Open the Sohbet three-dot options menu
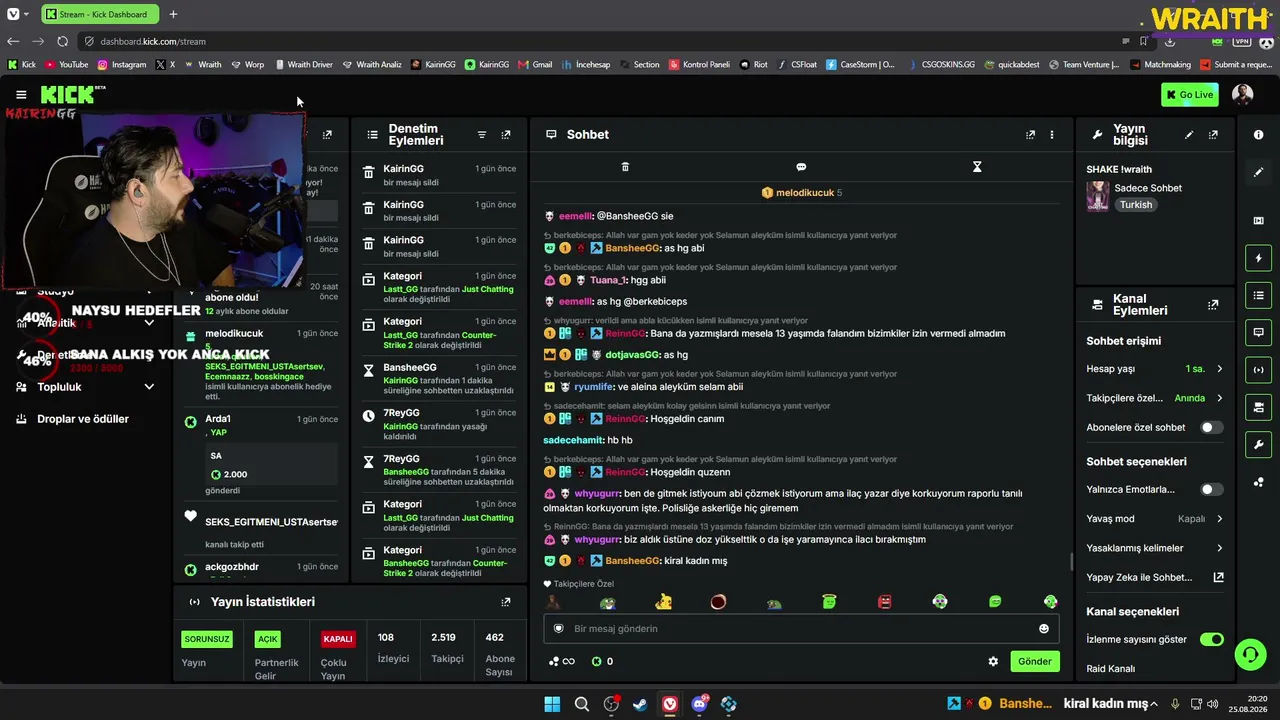Image resolution: width=1280 pixels, height=720 pixels. click(1051, 135)
